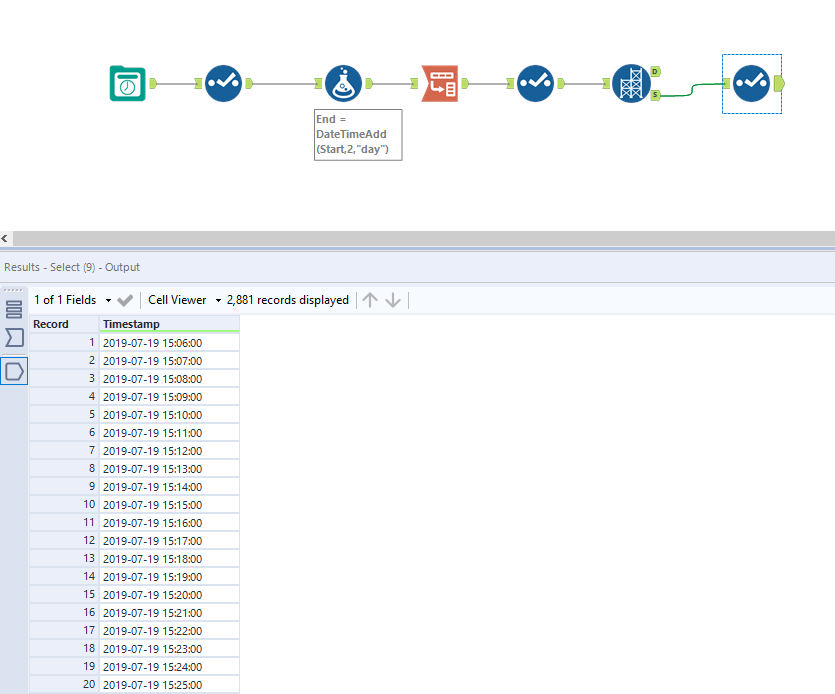
Task: Select cell '2019-07-19 15:25:00'
Action: (169, 685)
